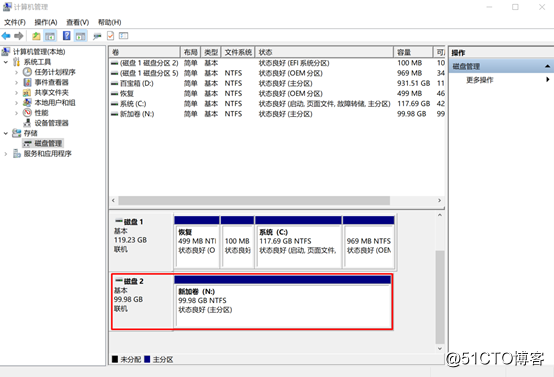Image resolution: width=554 pixels, height=377 pixels.
Task: Select the 百宝箱 (D:) volume row
Action: click(x=277, y=83)
